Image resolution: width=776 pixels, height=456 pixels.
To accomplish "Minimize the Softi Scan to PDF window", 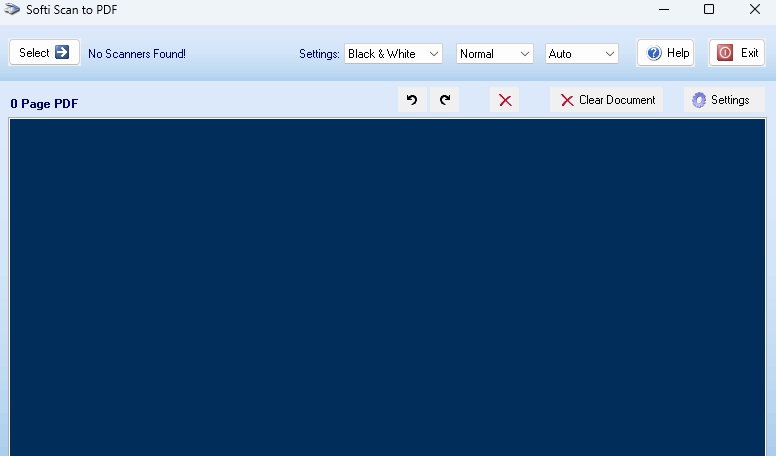I will (x=664, y=9).
